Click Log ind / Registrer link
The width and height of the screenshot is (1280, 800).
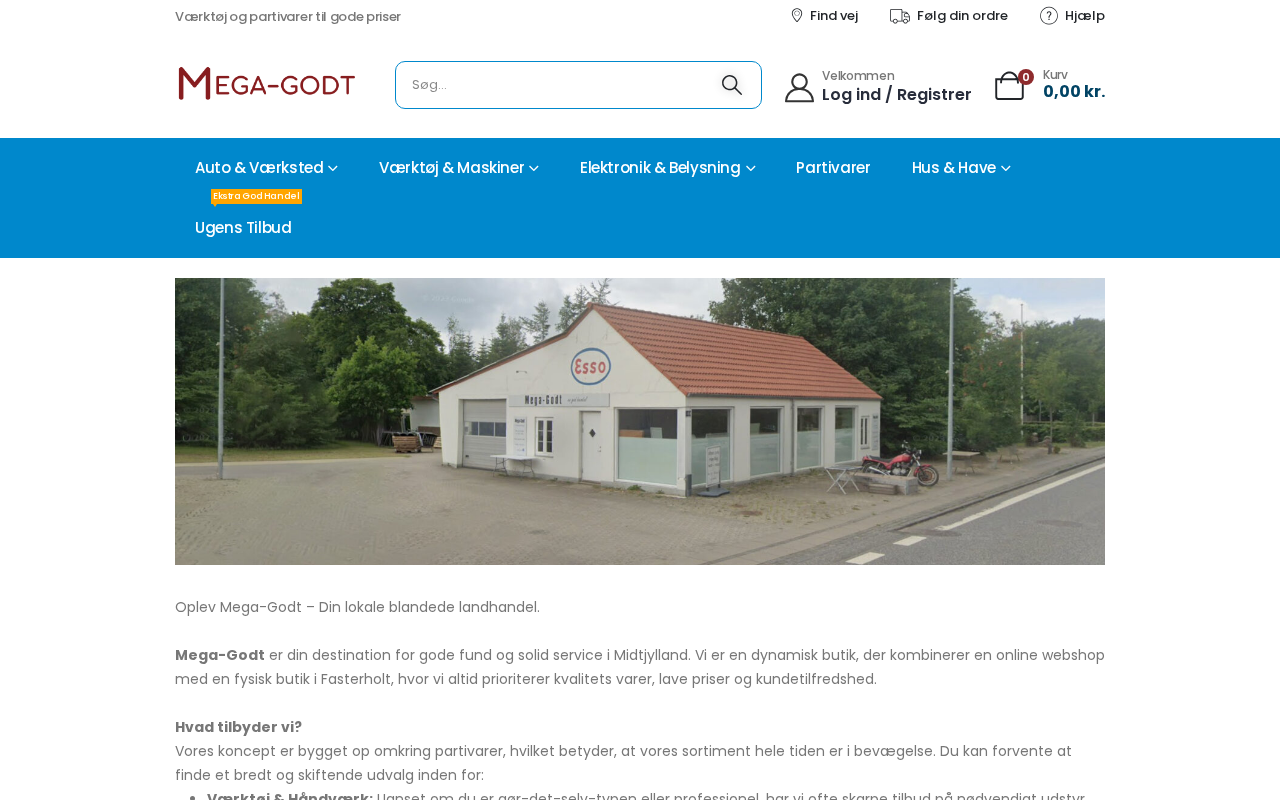pyautogui.click(x=896, y=95)
